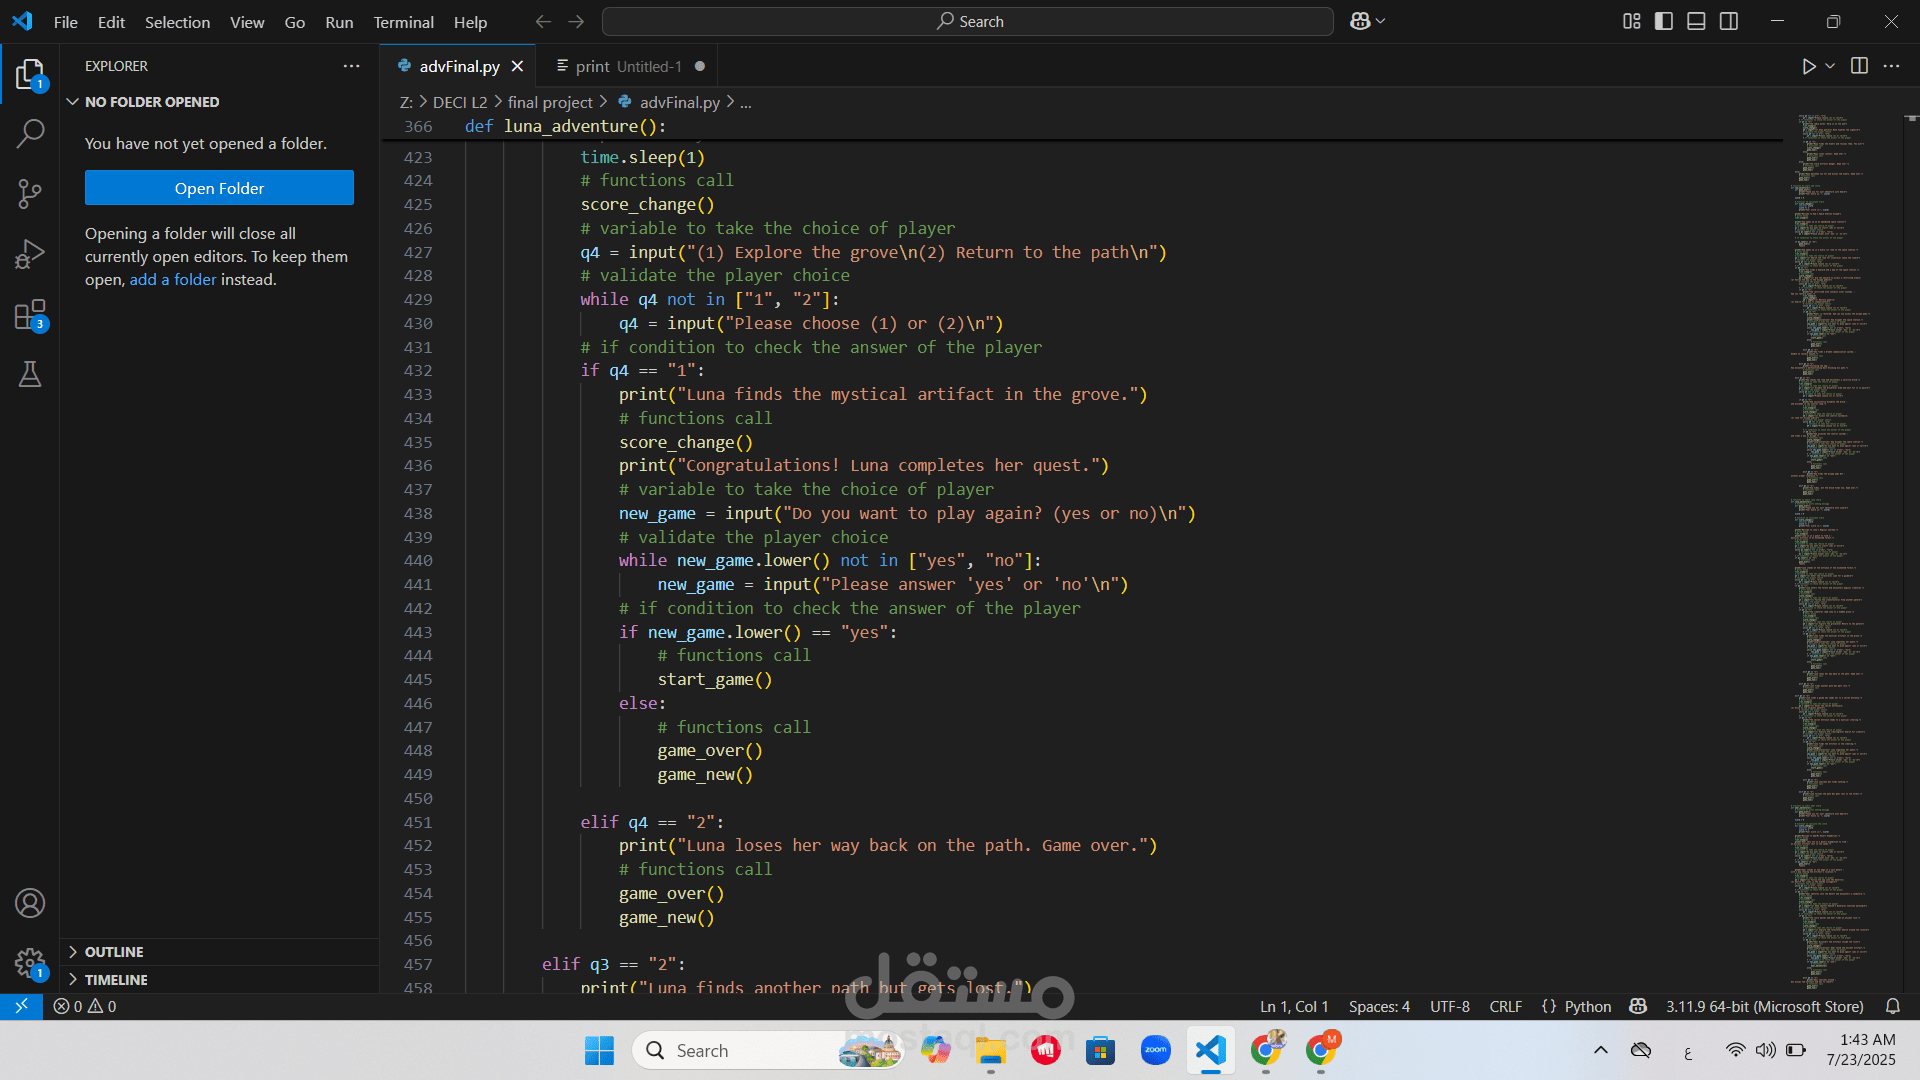This screenshot has height=1080, width=1920.
Task: Open the run button dropdown arrow
Action: pyautogui.click(x=1830, y=66)
